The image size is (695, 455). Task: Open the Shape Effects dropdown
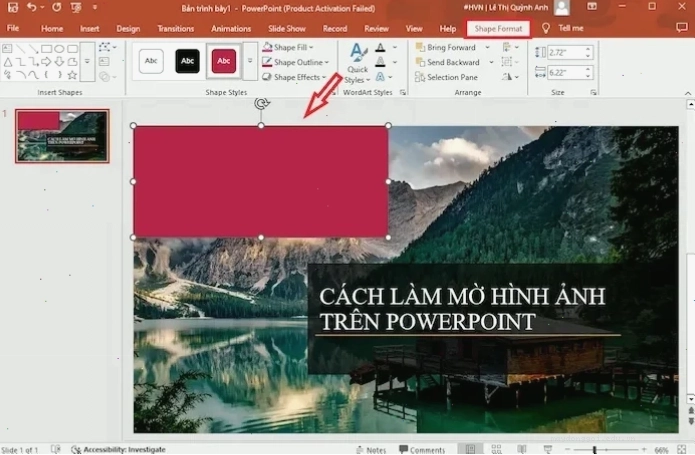coord(294,77)
